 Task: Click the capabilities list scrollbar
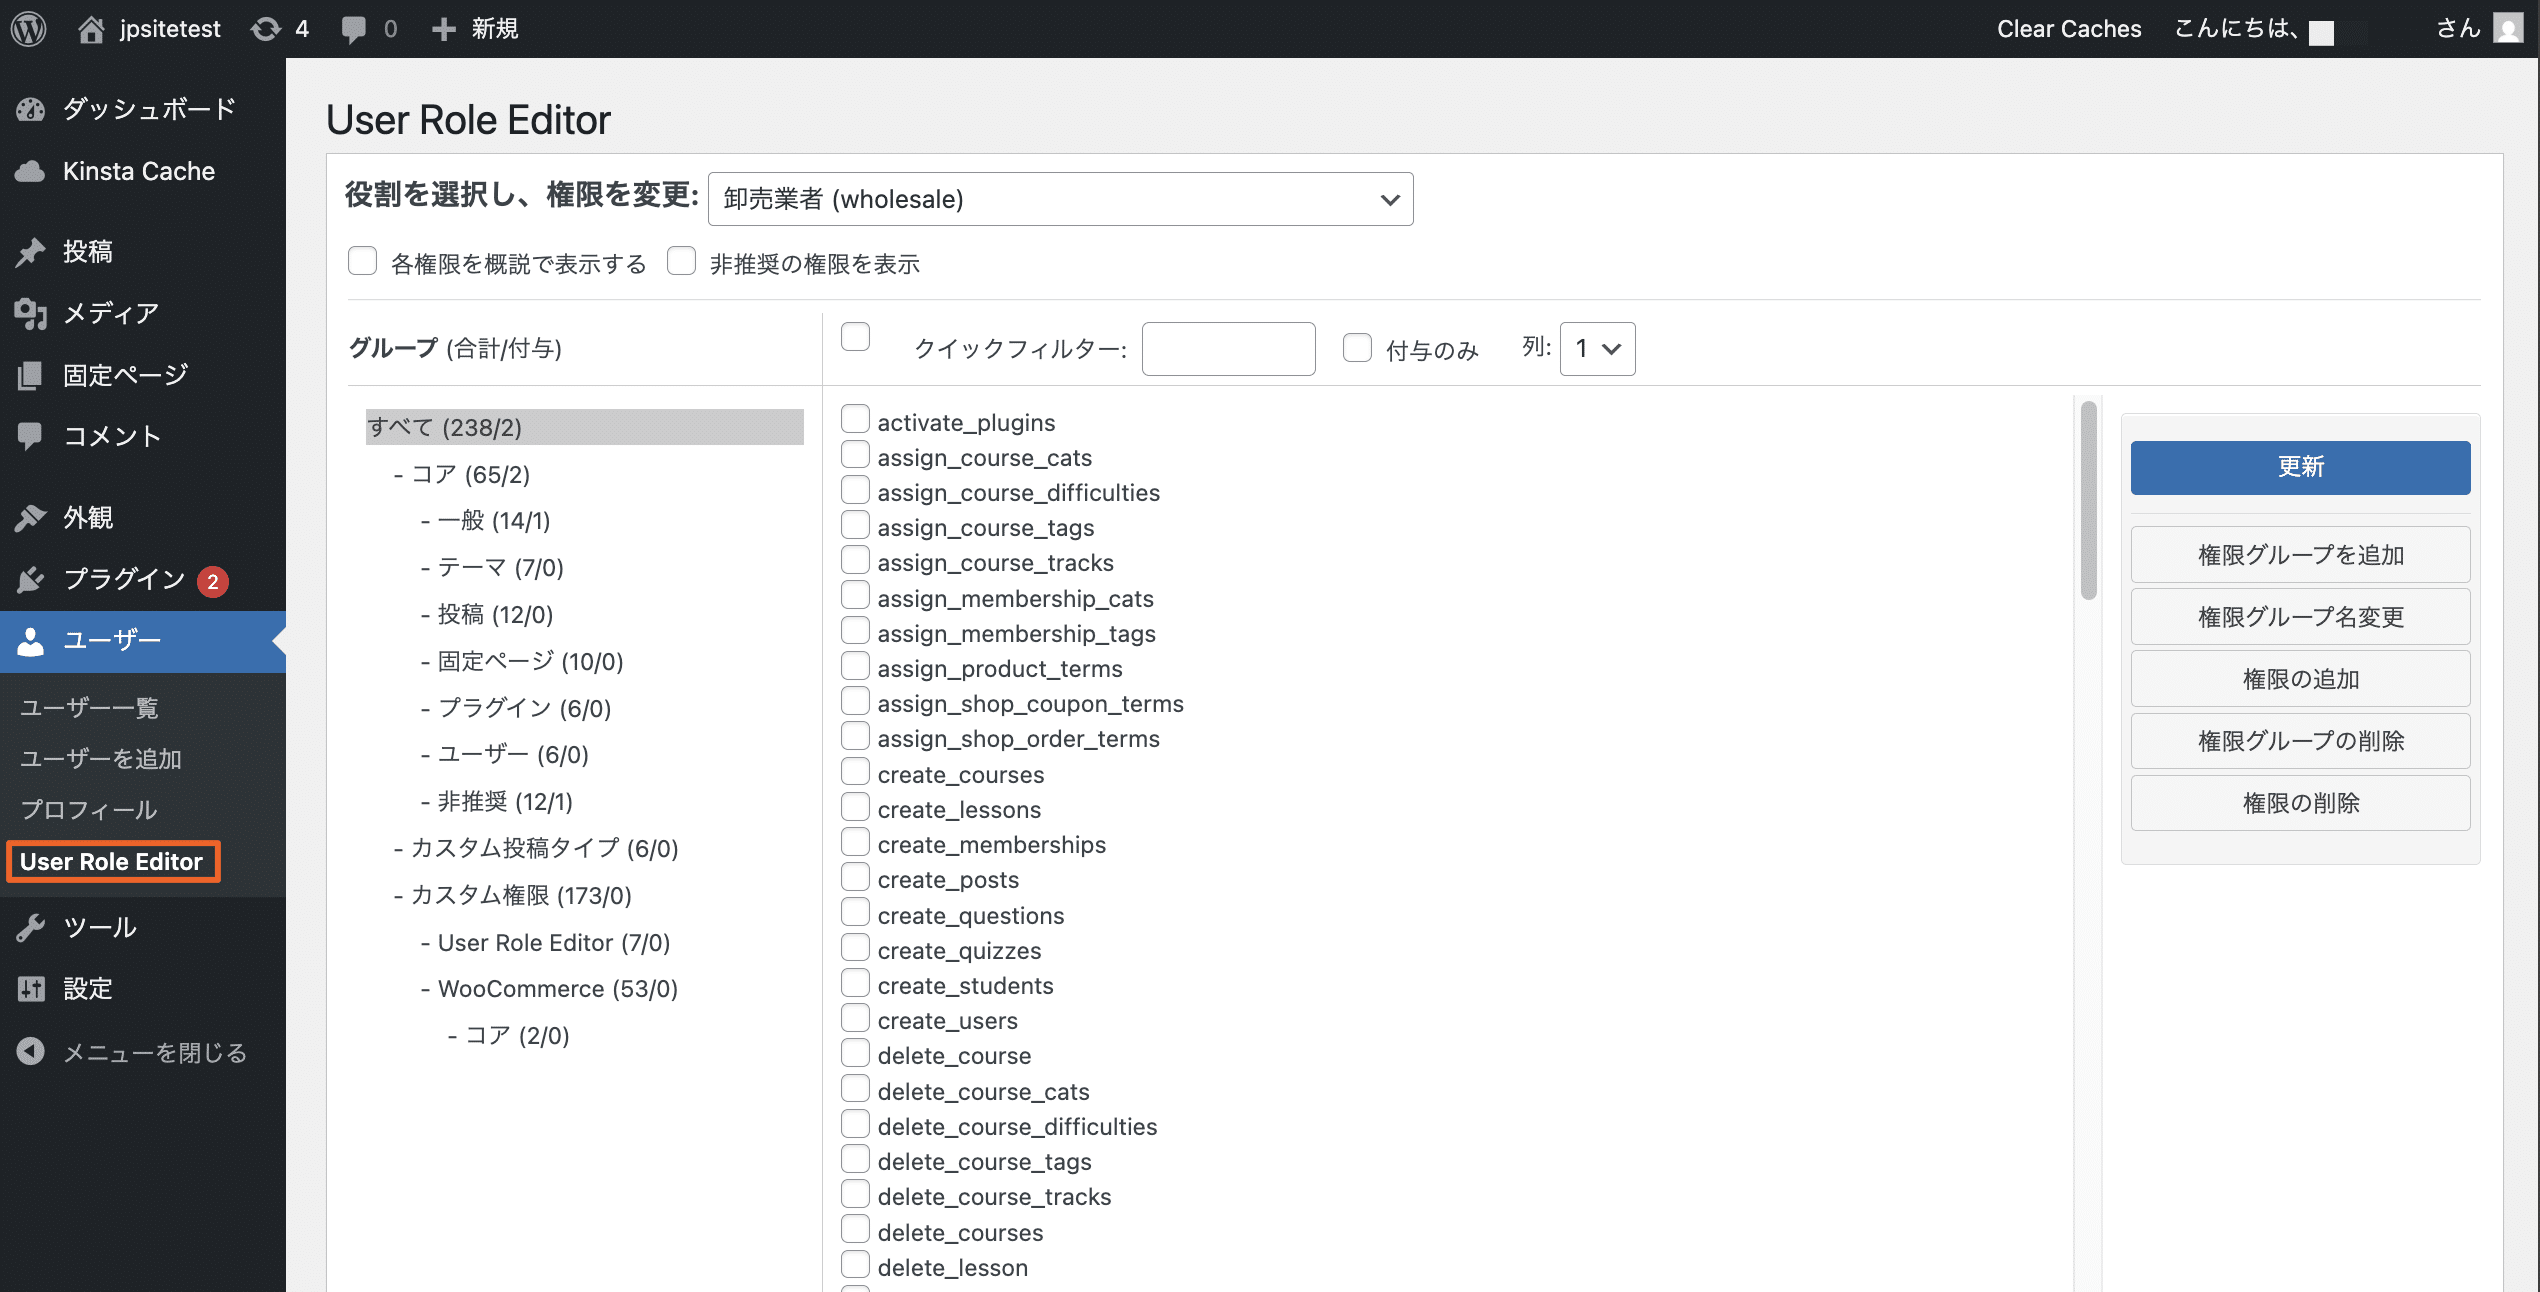(2088, 500)
